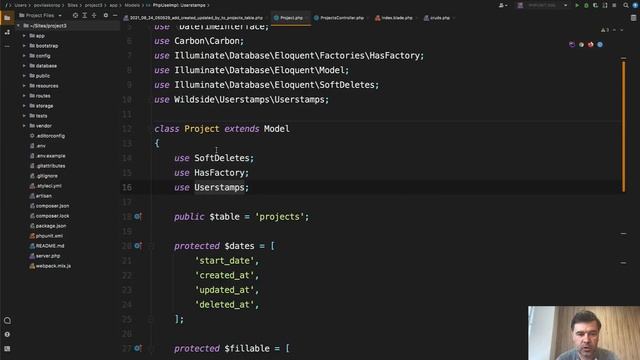
Task: Click the help question-mark icon bottom left
Action: click(x=7, y=334)
